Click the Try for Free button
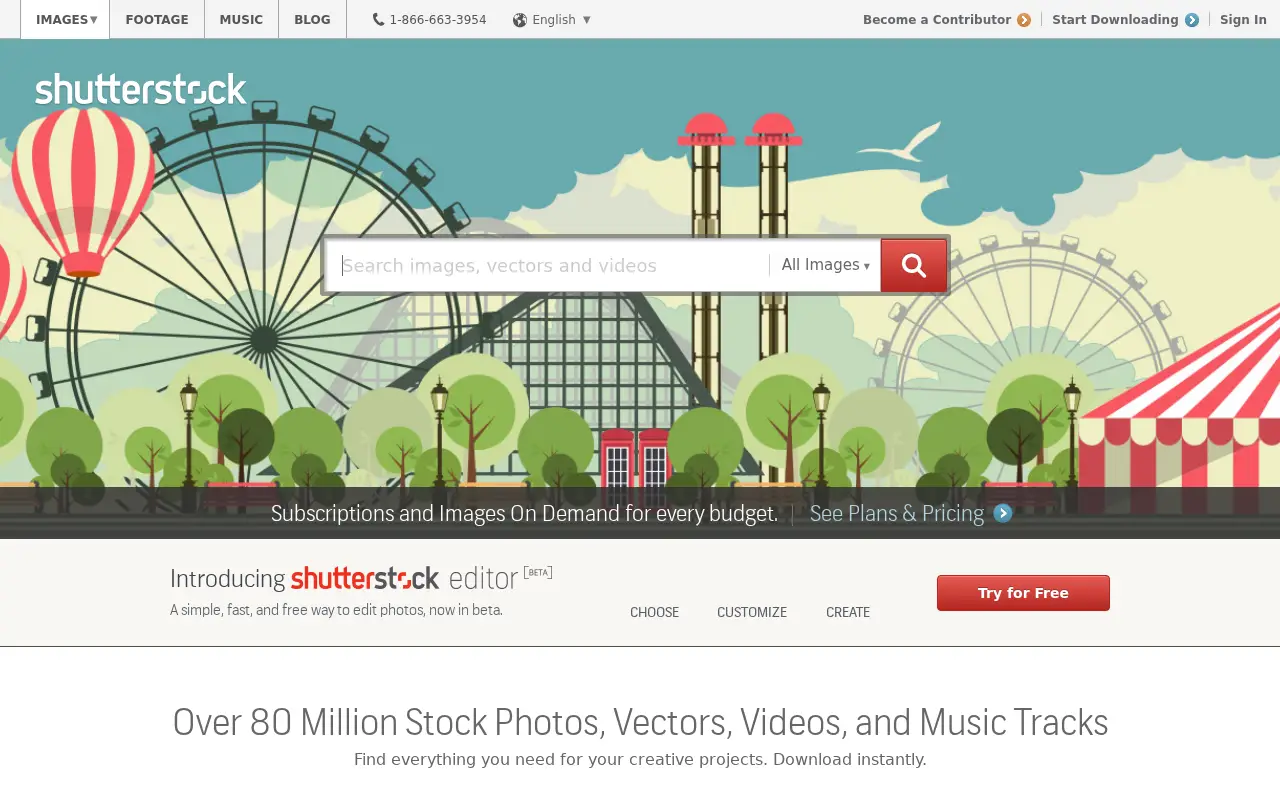This screenshot has width=1280, height=800. click(x=1023, y=593)
